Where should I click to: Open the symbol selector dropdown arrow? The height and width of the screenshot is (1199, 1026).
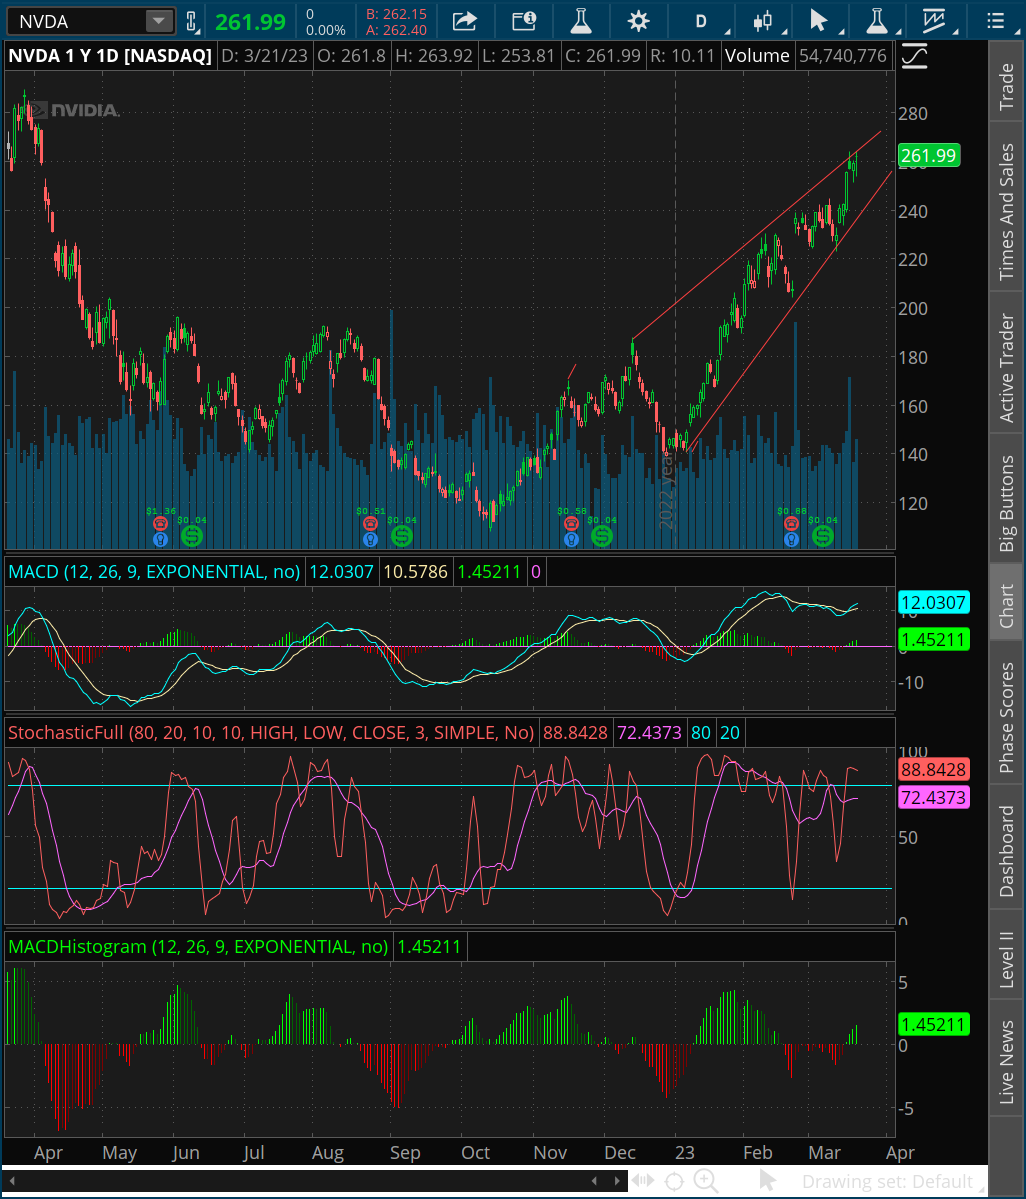(159, 21)
